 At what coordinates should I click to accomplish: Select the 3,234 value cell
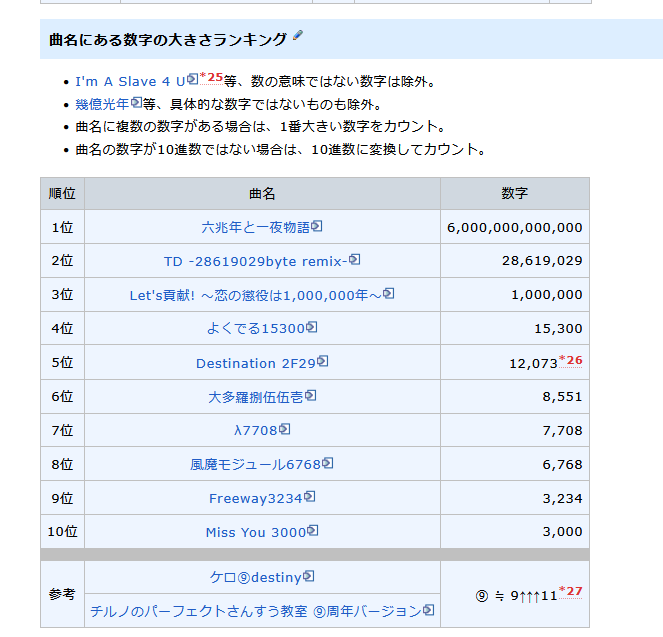pyautogui.click(x=515, y=498)
